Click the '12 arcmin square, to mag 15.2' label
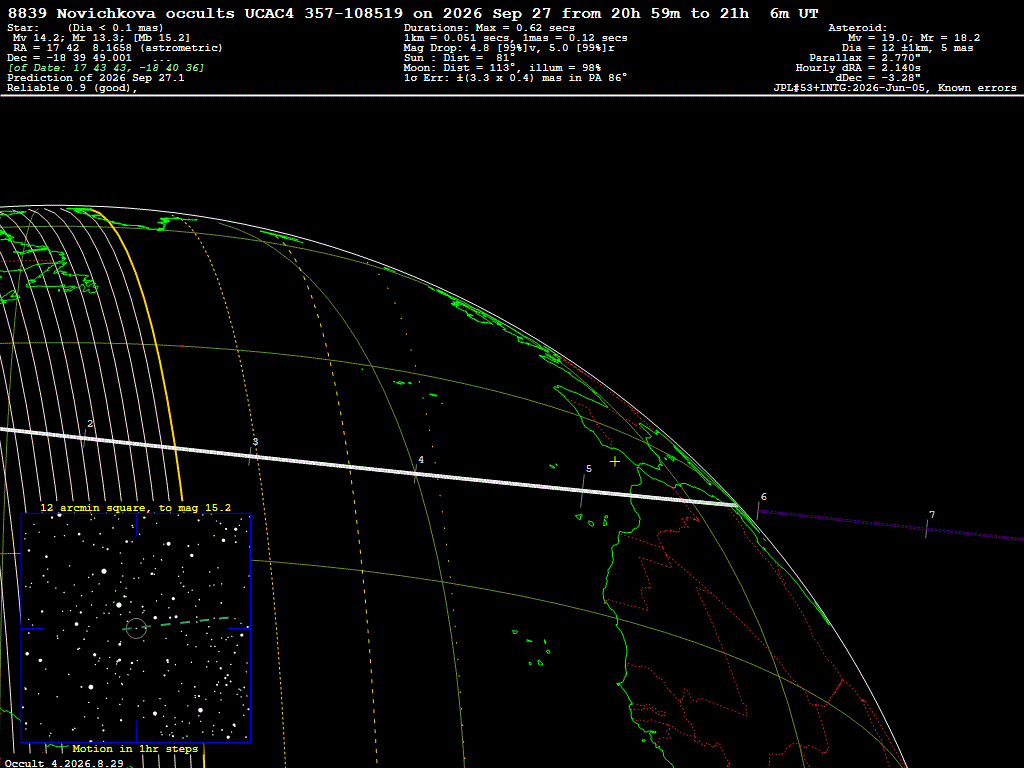The width and height of the screenshot is (1024, 768). tap(135, 507)
